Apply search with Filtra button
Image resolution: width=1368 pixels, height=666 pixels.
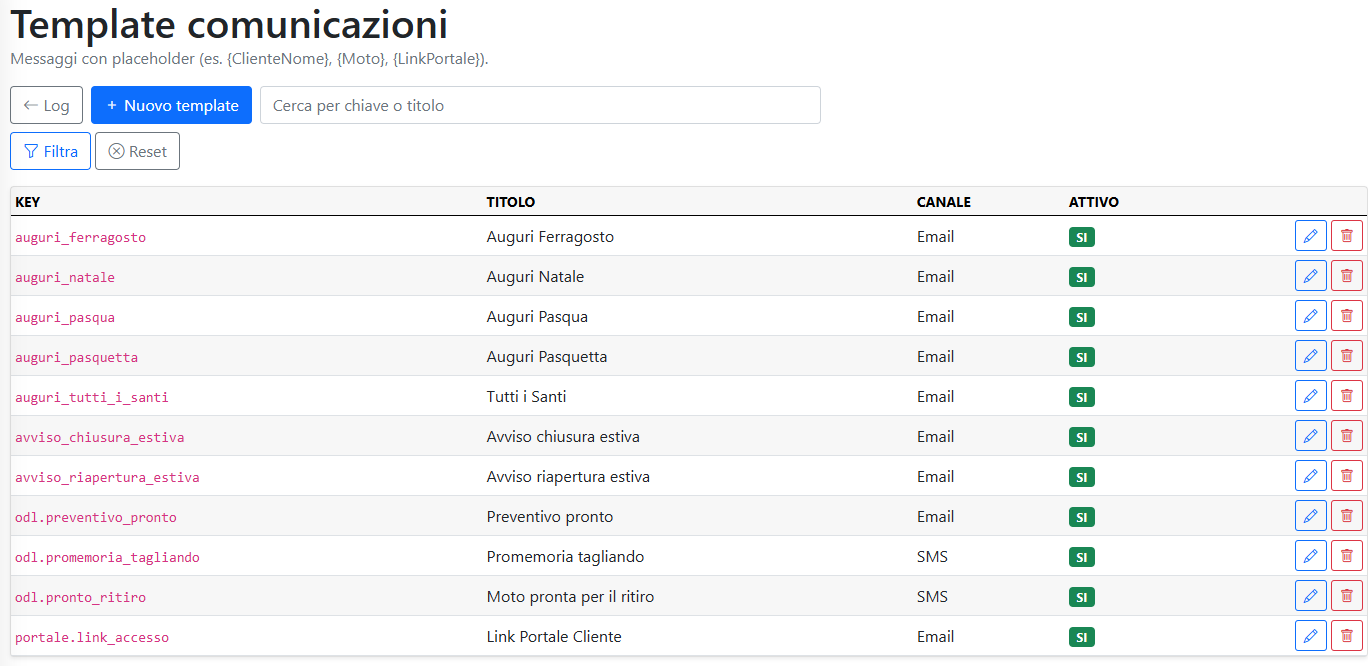pos(50,152)
